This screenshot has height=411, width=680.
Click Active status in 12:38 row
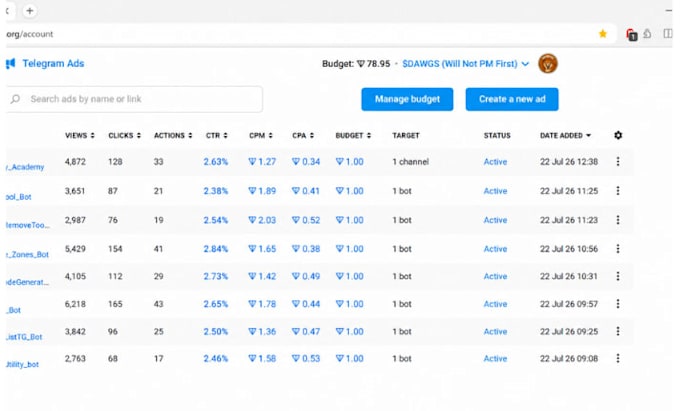(495, 162)
